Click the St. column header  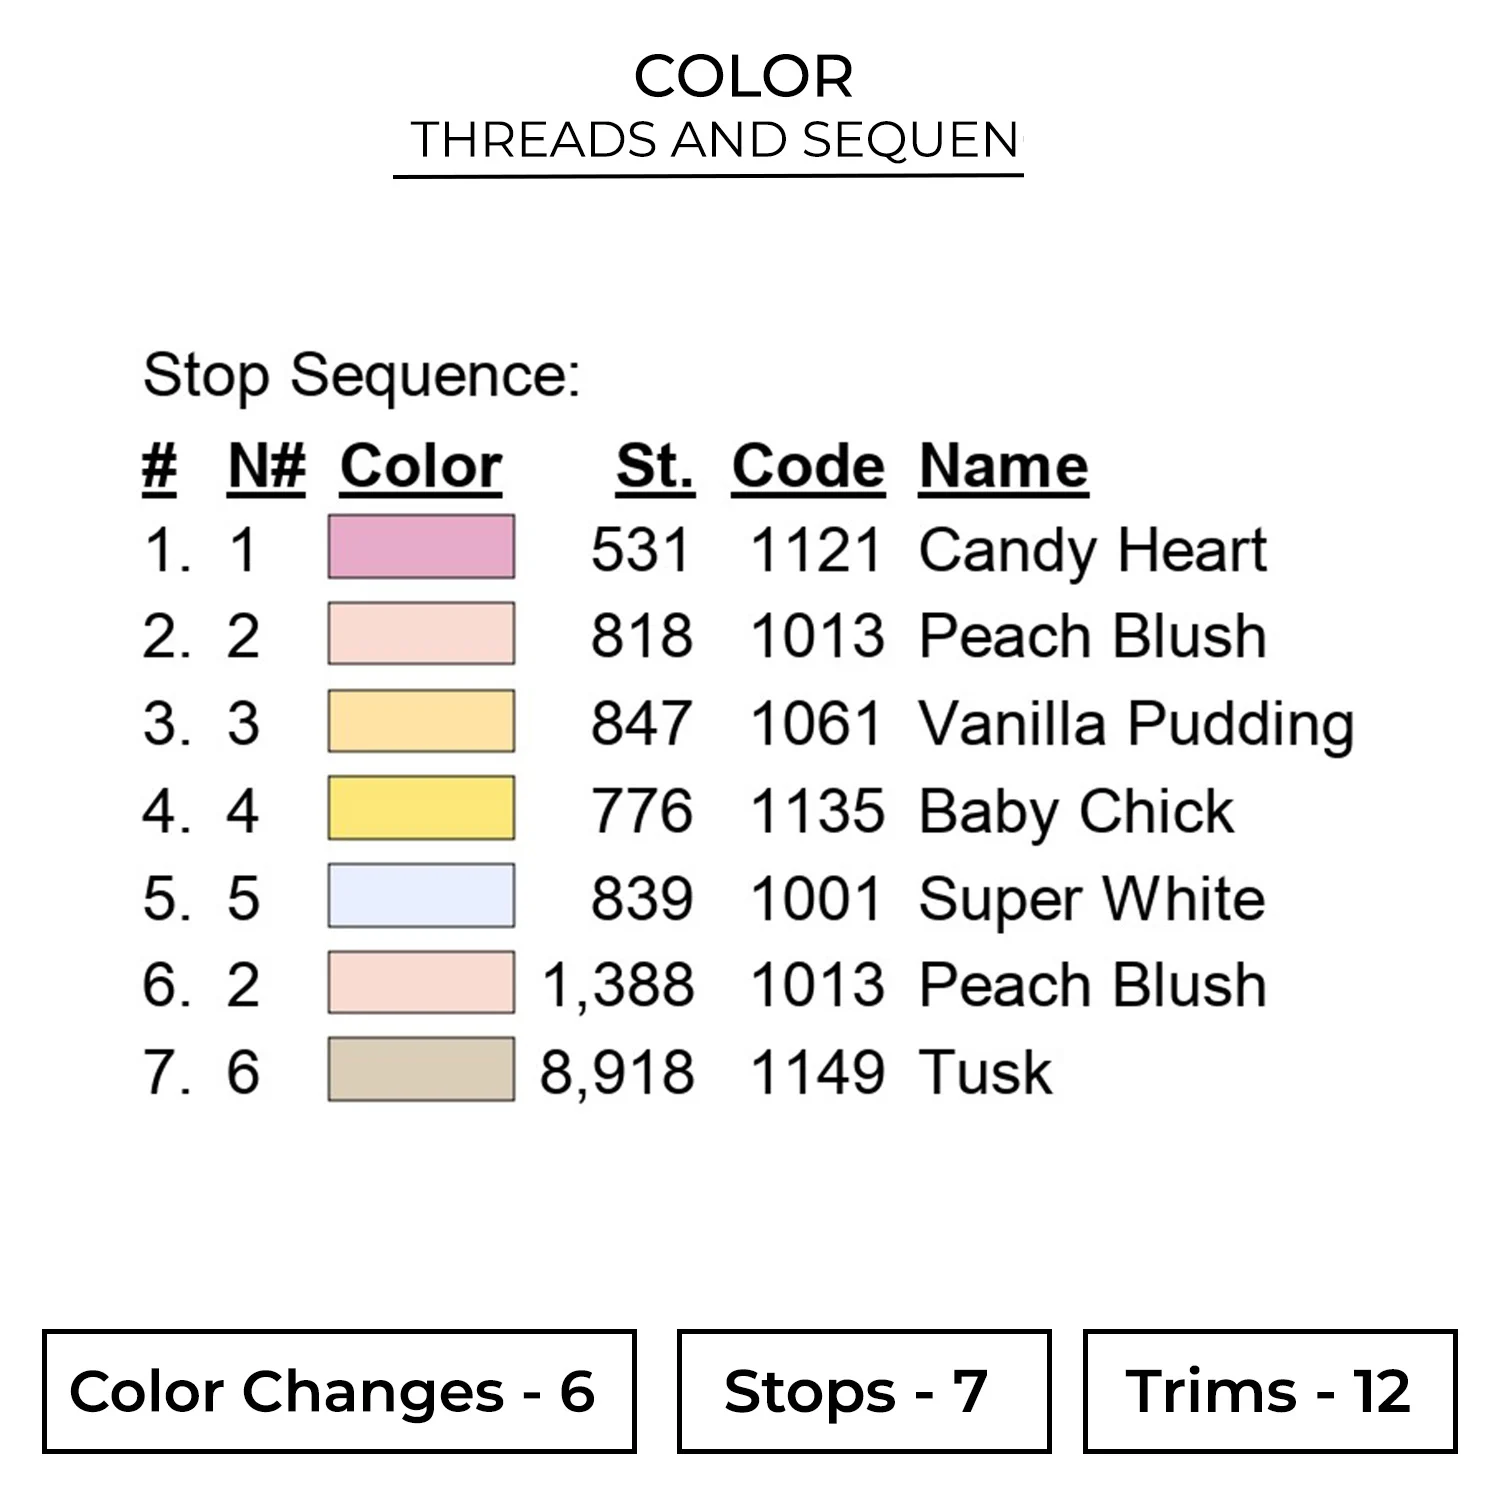pos(655,467)
